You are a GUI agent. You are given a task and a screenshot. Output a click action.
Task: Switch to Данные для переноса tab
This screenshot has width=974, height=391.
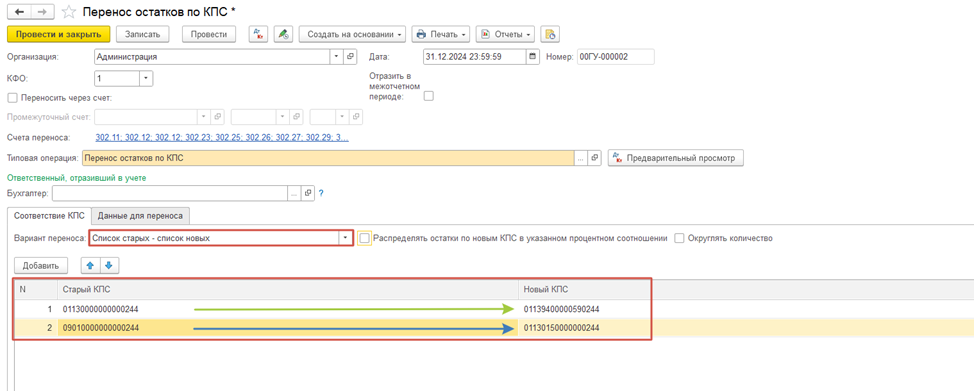click(140, 216)
